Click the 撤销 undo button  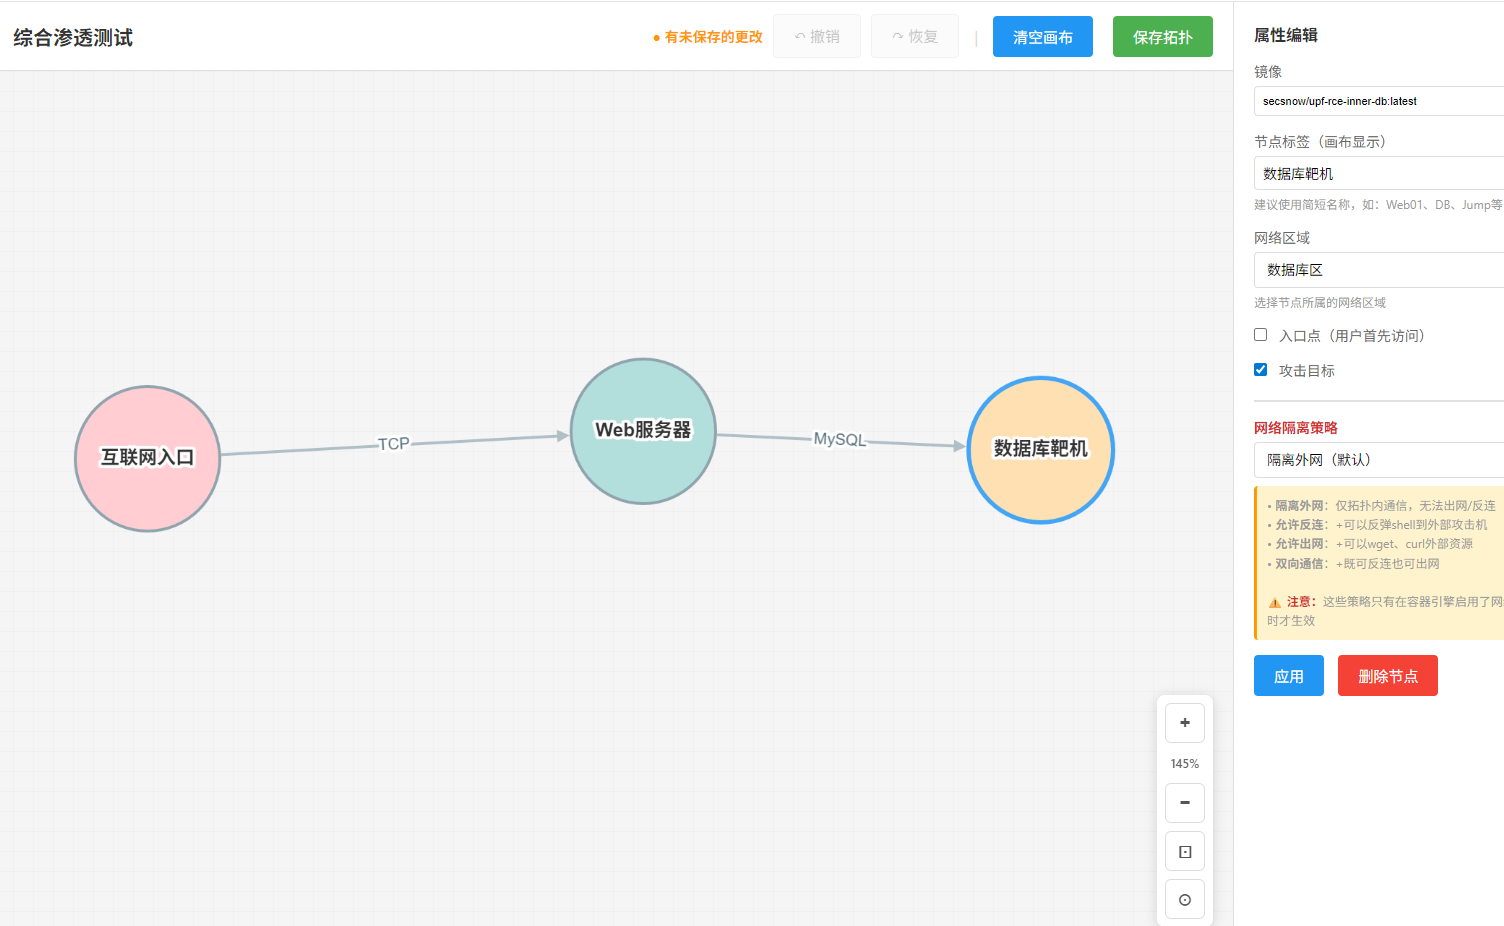coord(816,37)
